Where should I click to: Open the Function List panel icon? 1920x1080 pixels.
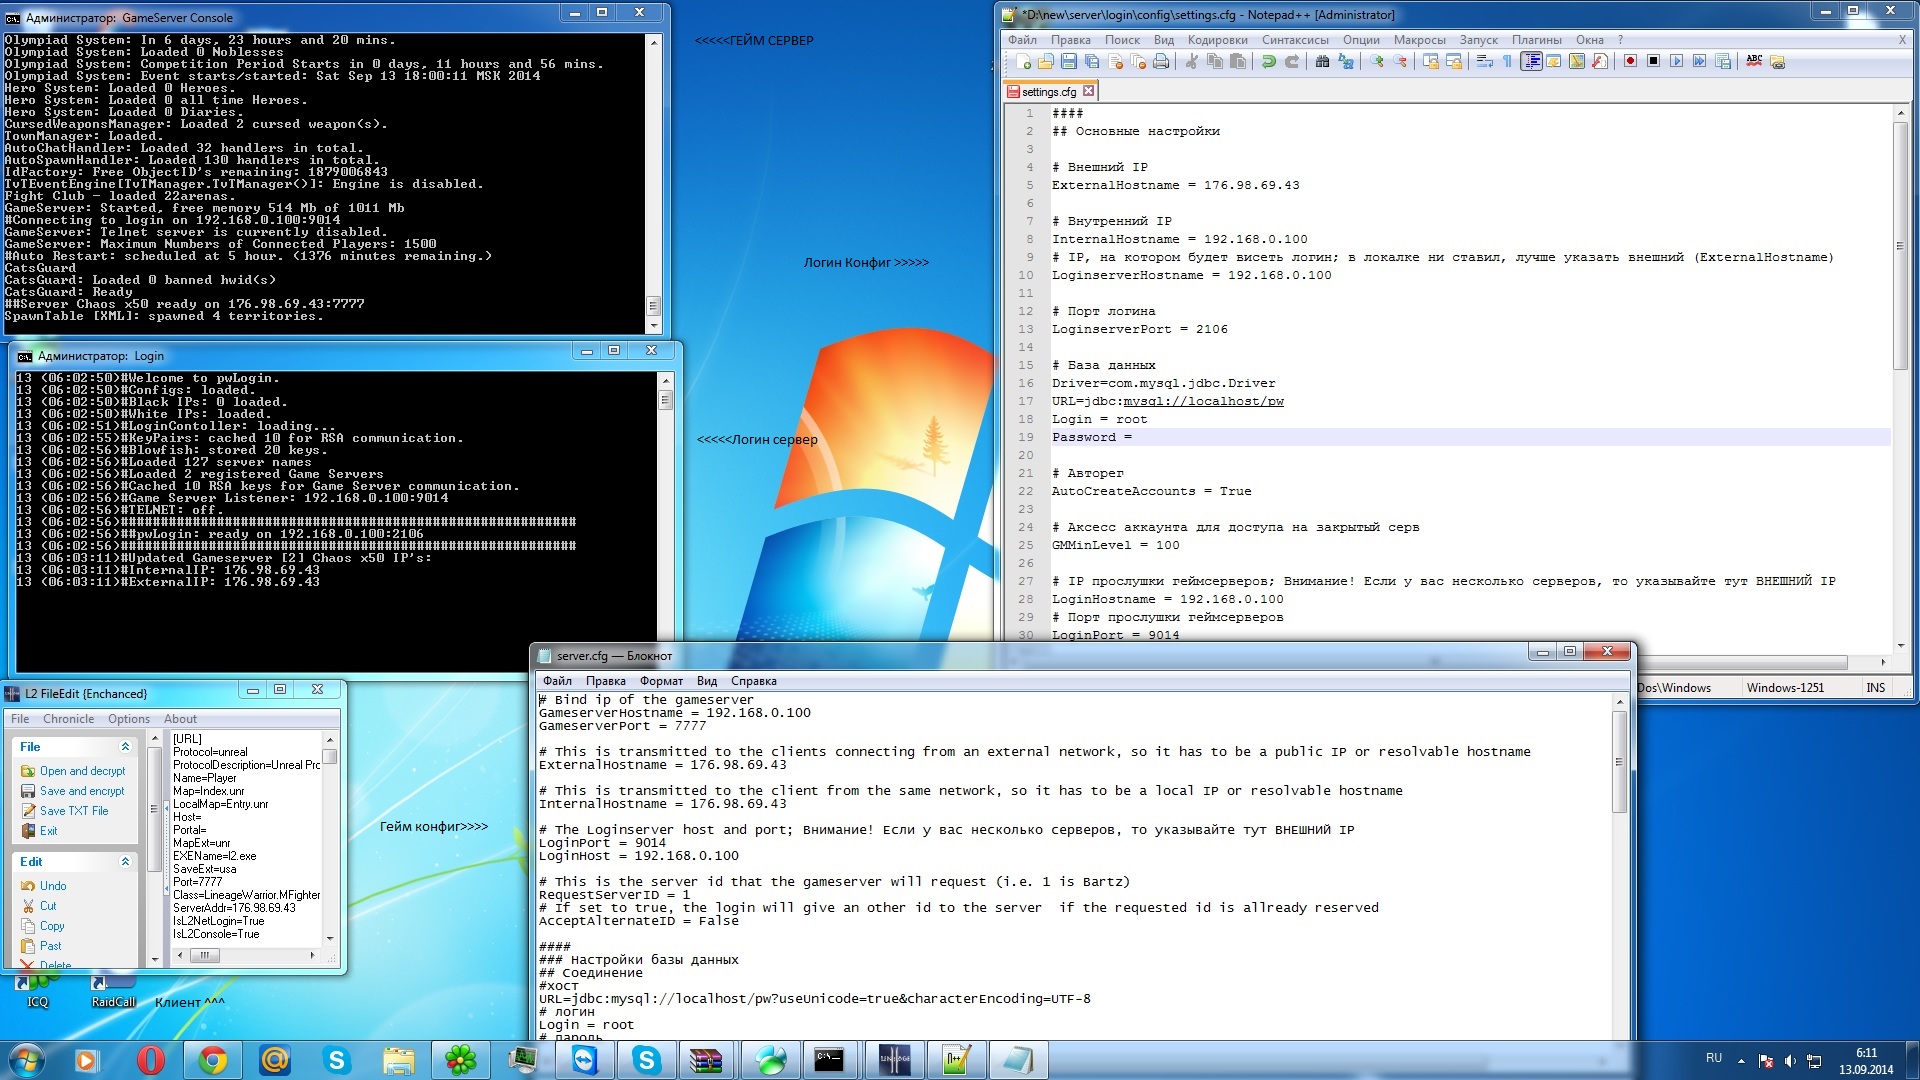click(1600, 61)
